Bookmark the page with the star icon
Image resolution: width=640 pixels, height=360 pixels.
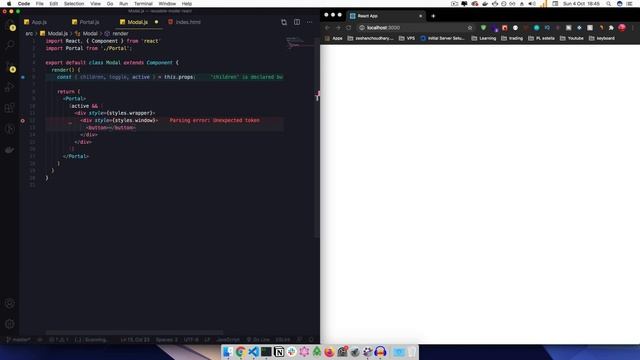click(x=470, y=28)
